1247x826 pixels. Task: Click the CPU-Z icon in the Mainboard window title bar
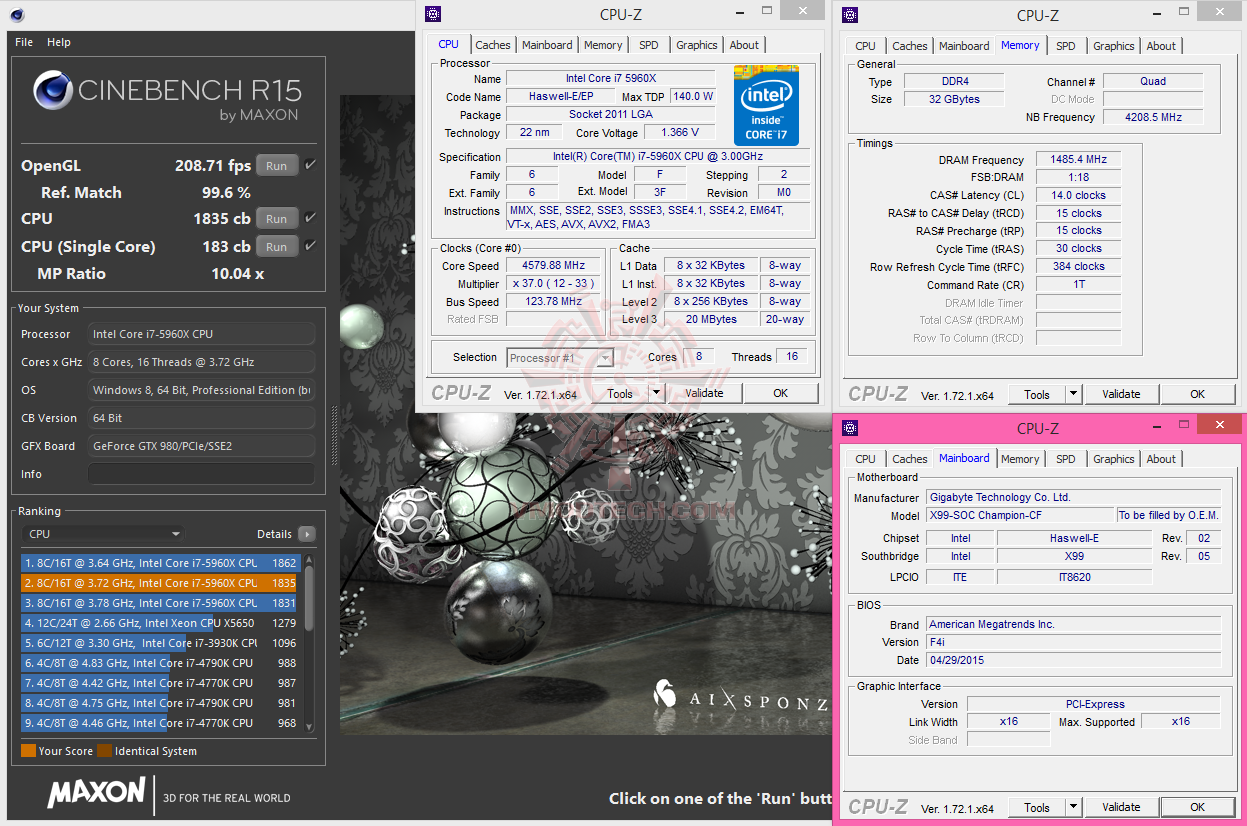coord(850,428)
